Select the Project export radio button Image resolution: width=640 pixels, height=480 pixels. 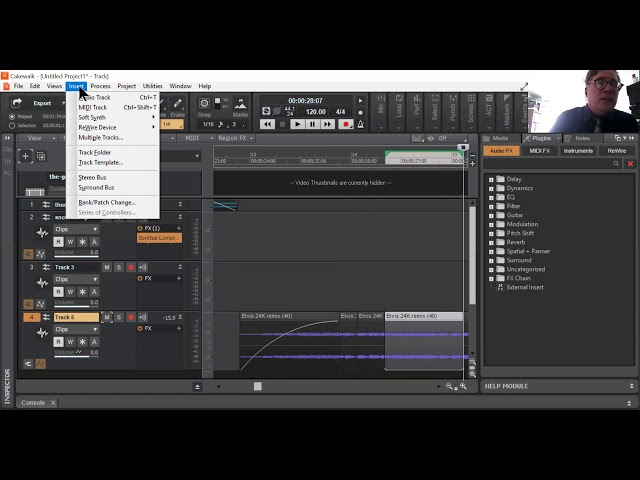coord(12,116)
